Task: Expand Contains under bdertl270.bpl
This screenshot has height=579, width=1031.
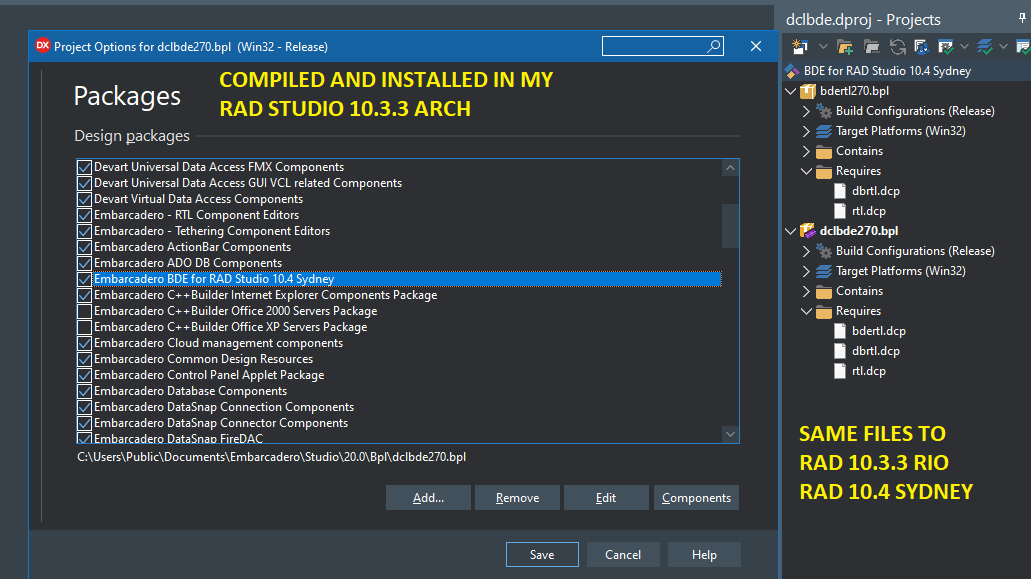Action: [x=807, y=151]
